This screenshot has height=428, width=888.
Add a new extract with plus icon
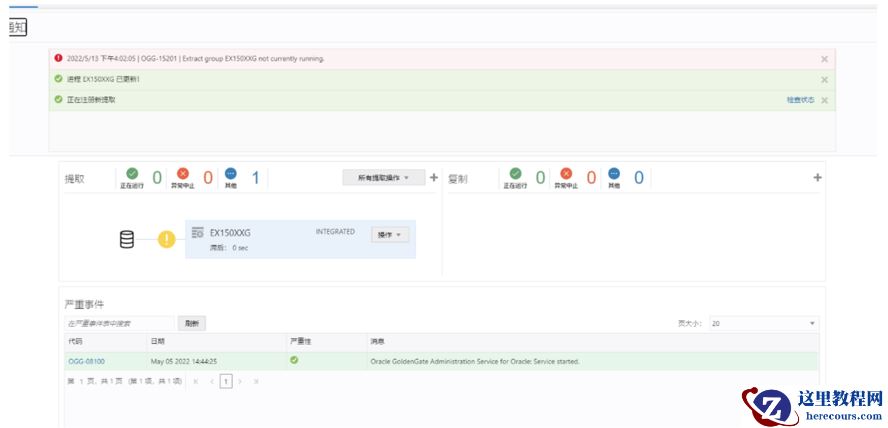pyautogui.click(x=434, y=178)
